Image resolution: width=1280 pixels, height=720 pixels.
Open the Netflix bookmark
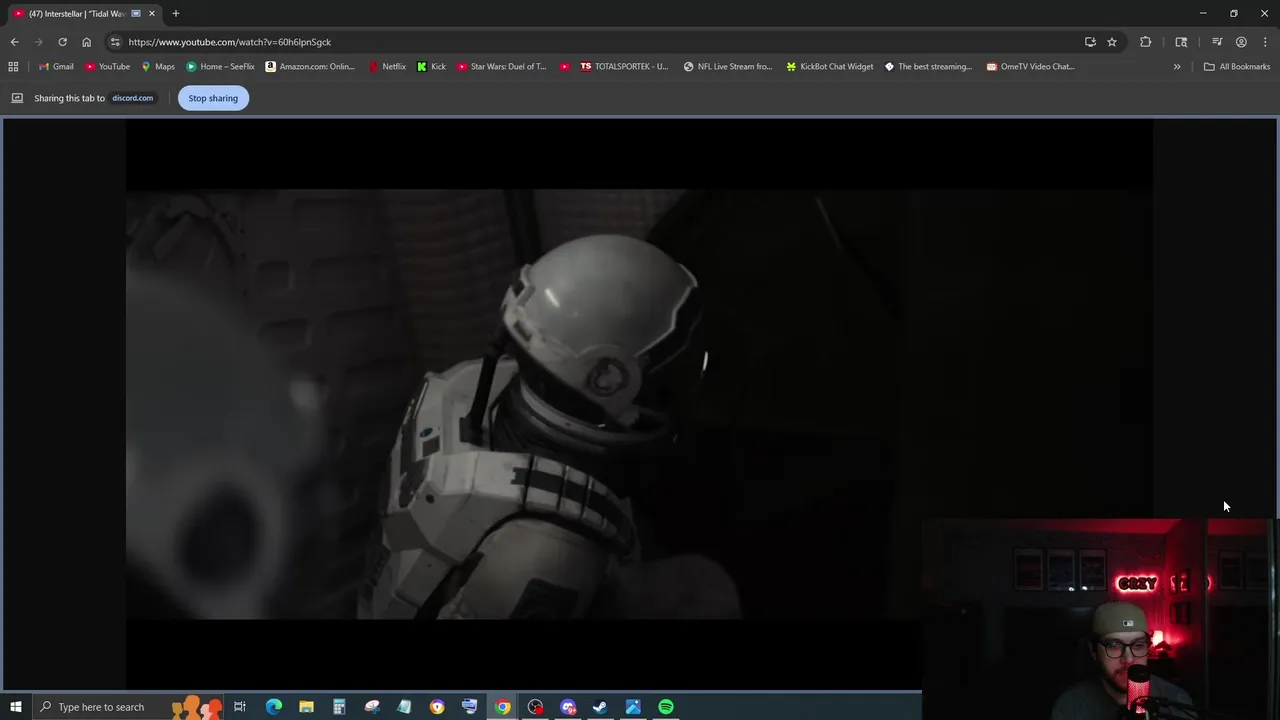coord(387,67)
